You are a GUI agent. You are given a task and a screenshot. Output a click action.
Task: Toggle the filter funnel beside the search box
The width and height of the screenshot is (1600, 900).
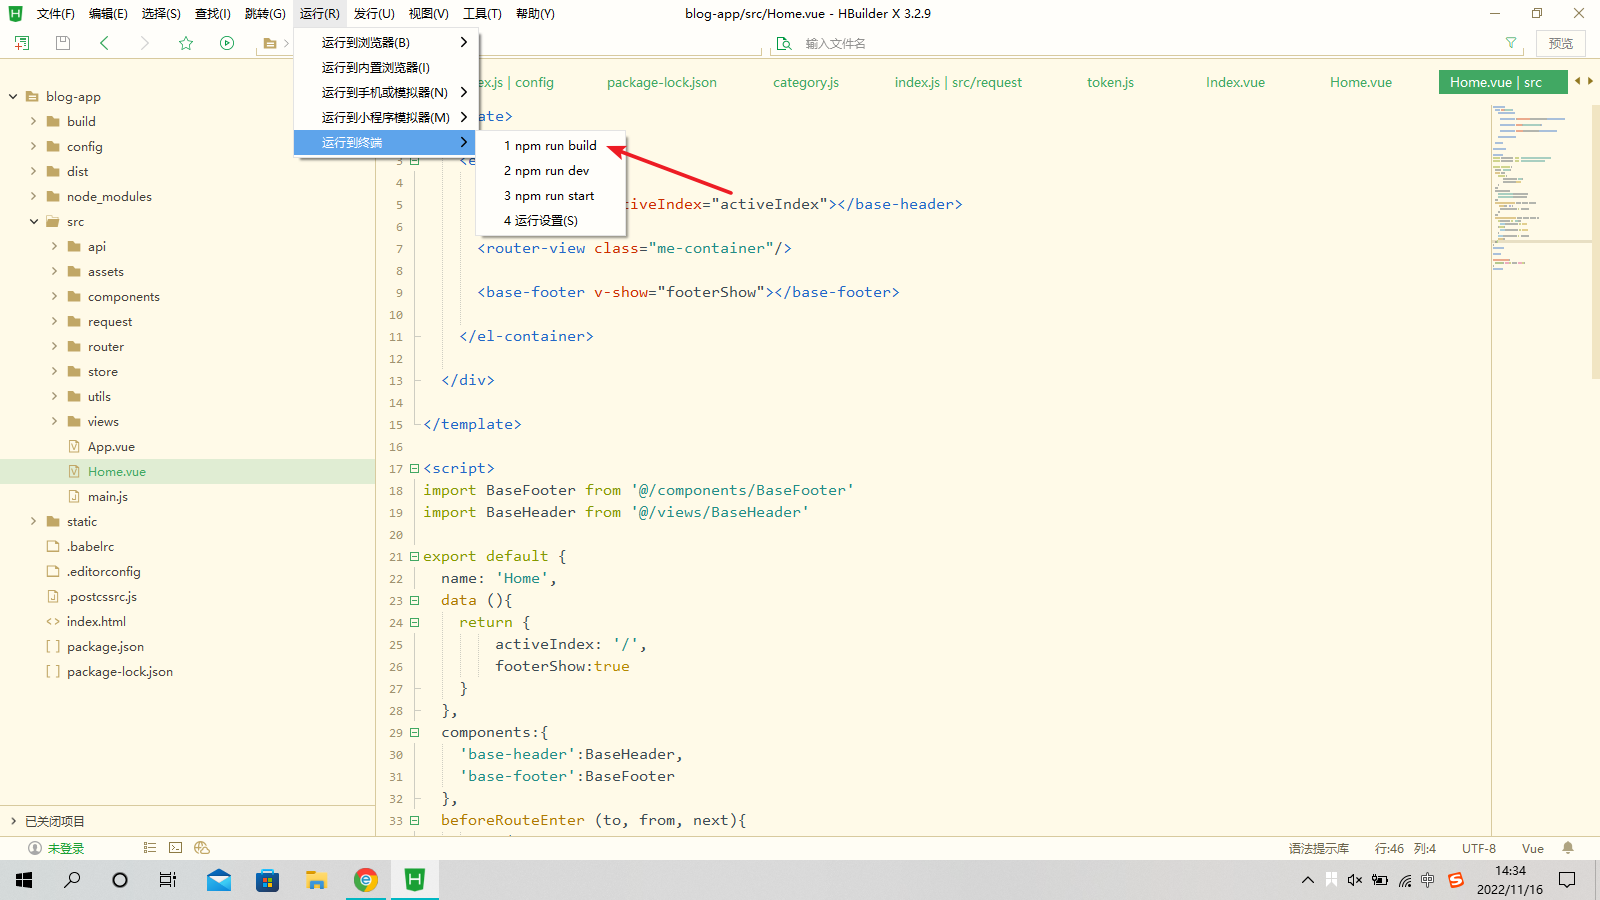1510,43
